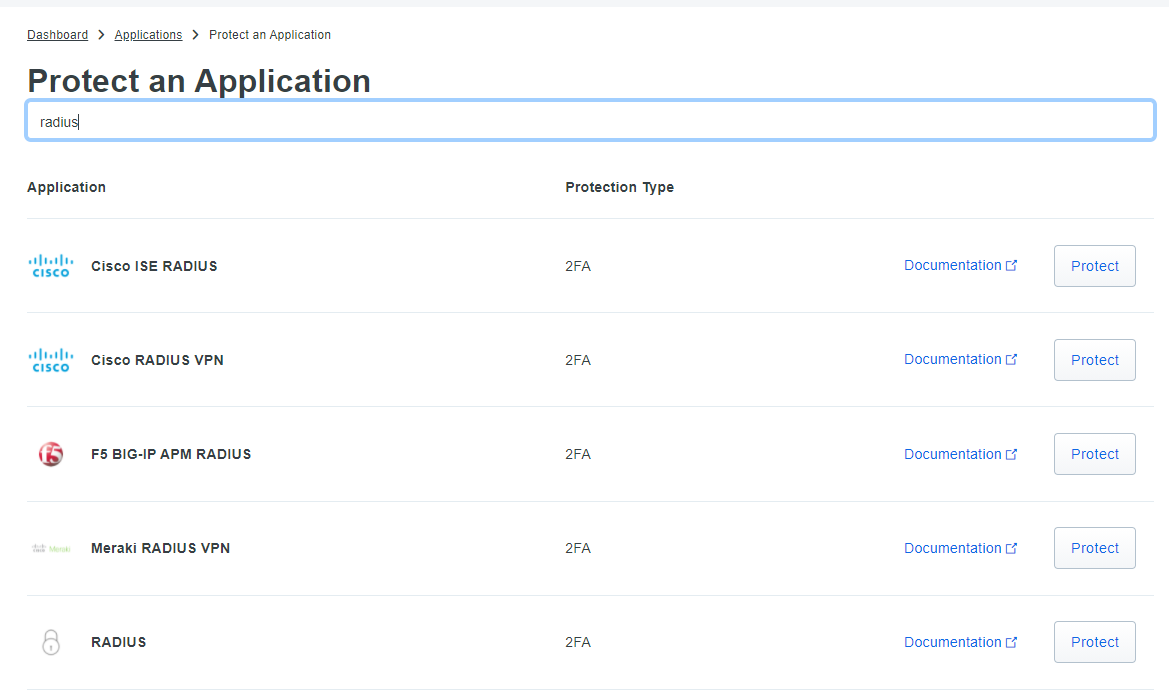Viewport: 1169px width, 692px height.
Task: Select the Cisco RADIUS VPN application name
Action: click(x=157, y=360)
